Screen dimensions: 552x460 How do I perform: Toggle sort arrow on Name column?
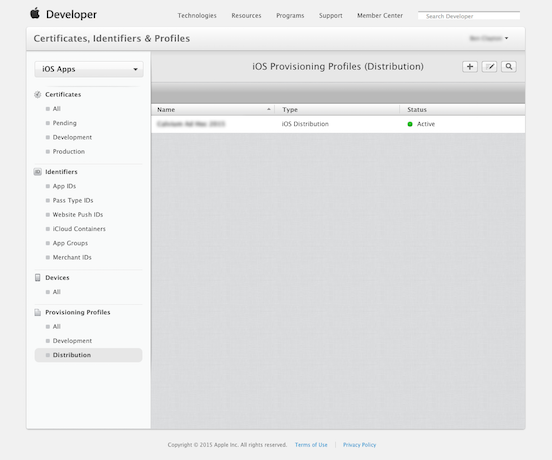tap(269, 109)
